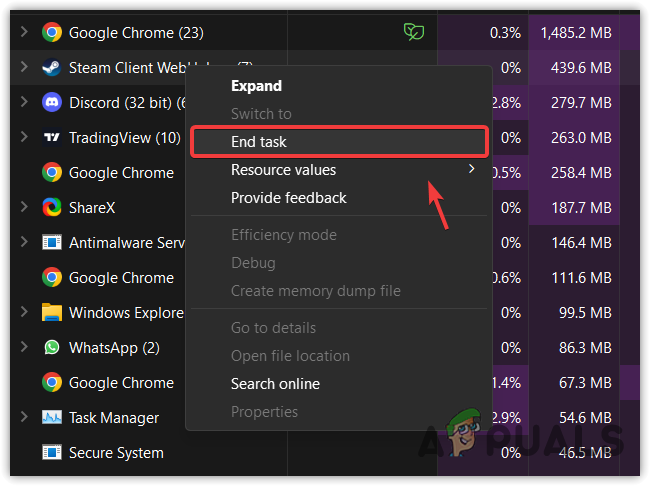This screenshot has height=486, width=650.
Task: Click the Steam Client WebHelper icon
Action: point(51,68)
